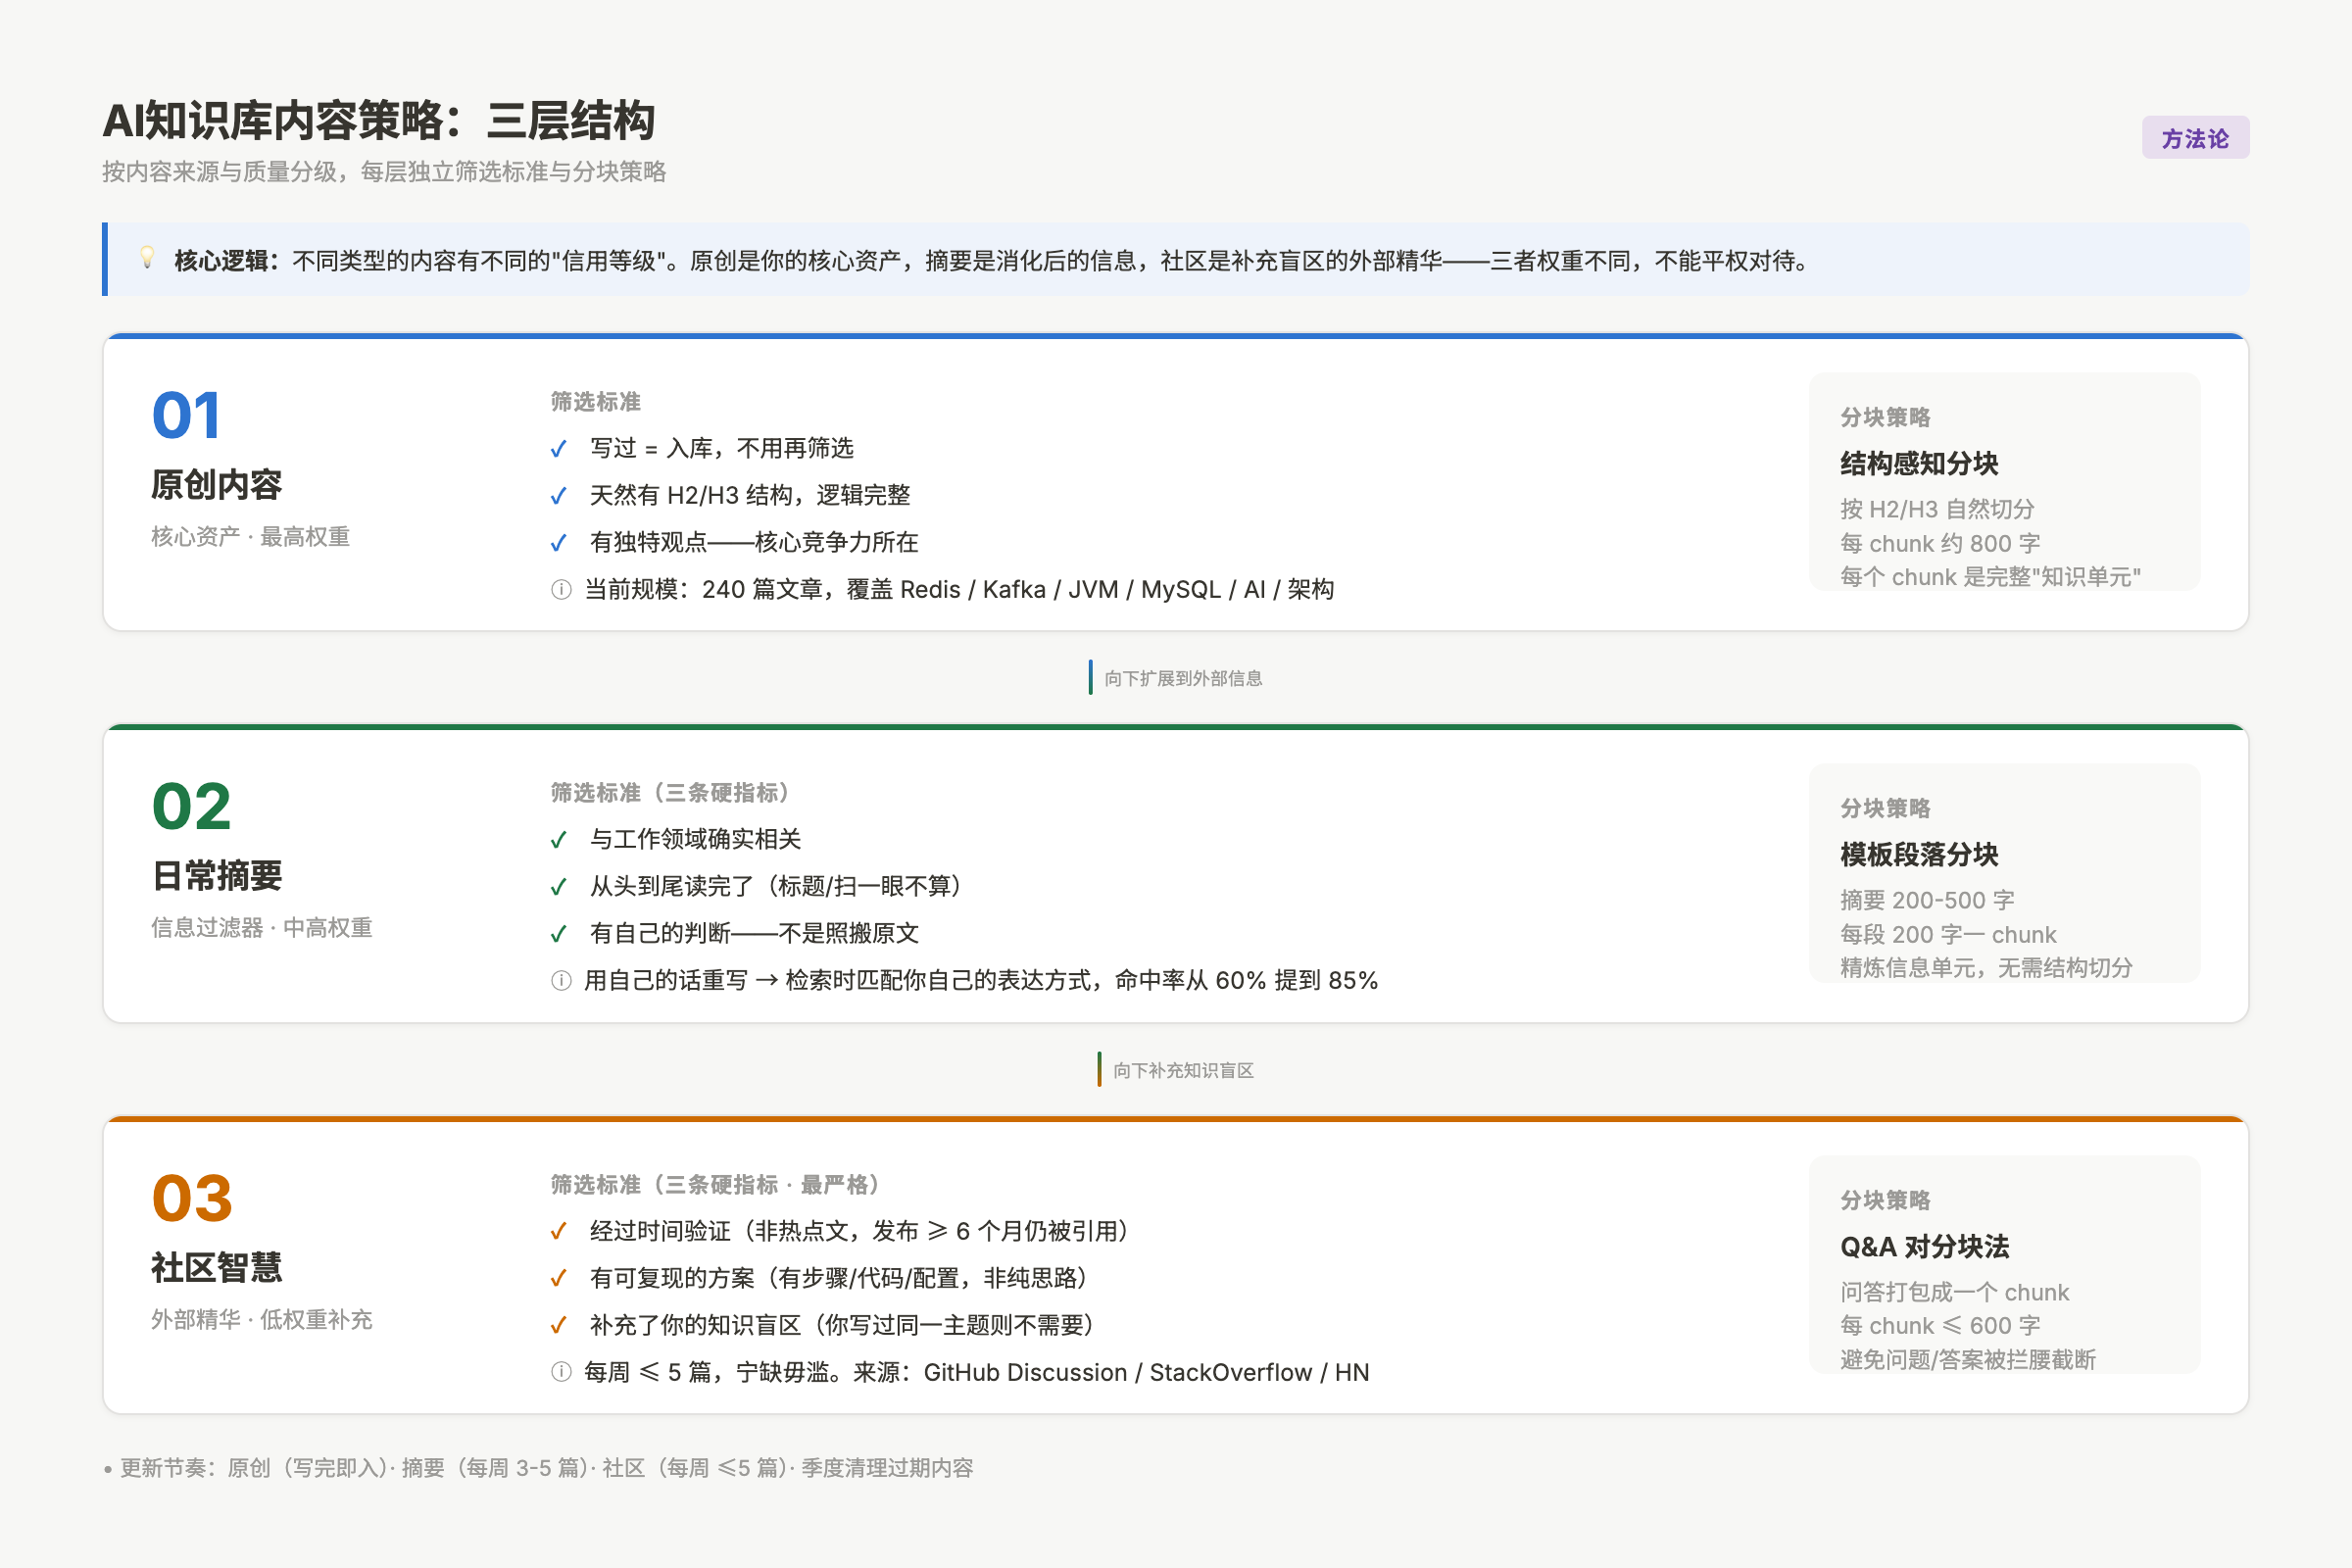Image resolution: width=2352 pixels, height=1568 pixels.
Task: Click the lightbulb icon before 核心逻辑
Action: (147, 259)
